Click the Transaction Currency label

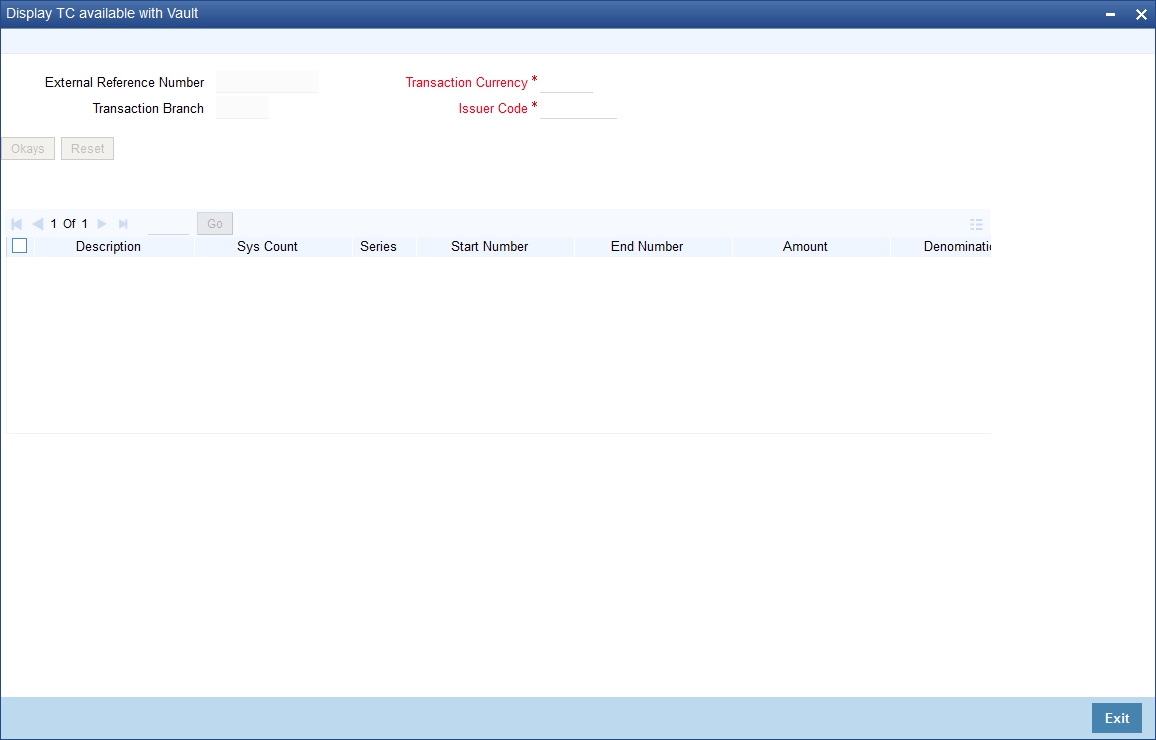coord(467,83)
